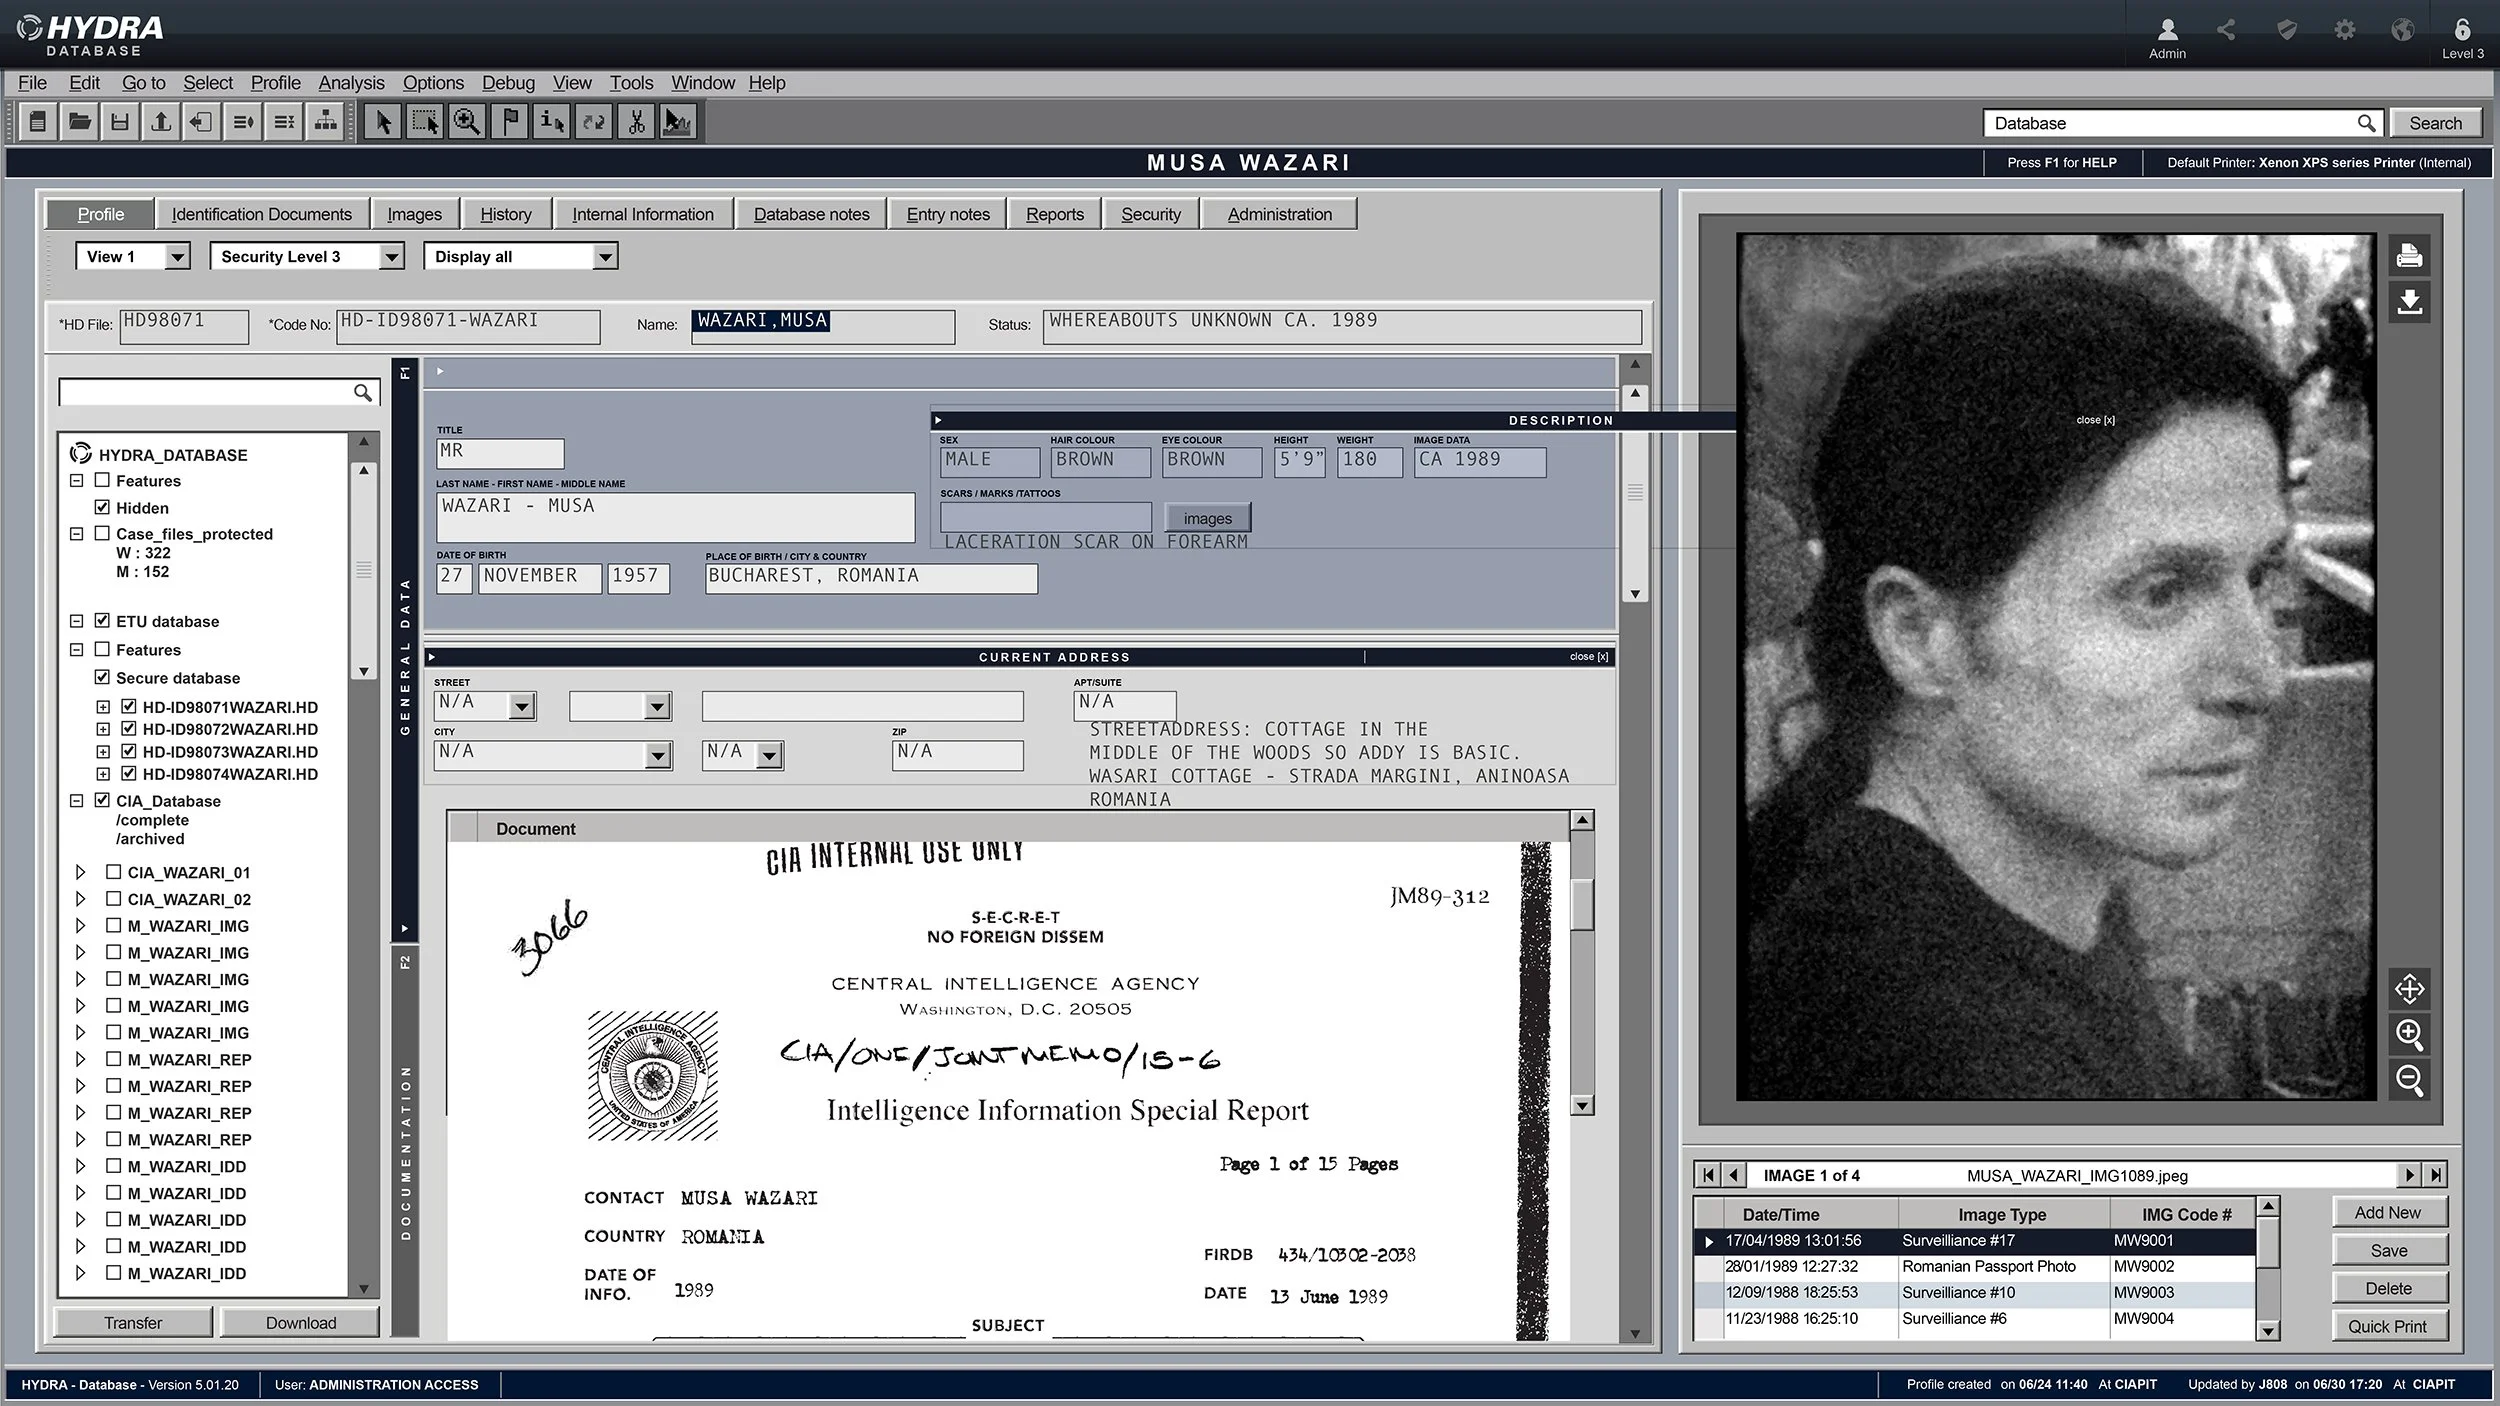This screenshot has width=2500, height=1406.
Task: Open the Window menu
Action: coord(702,83)
